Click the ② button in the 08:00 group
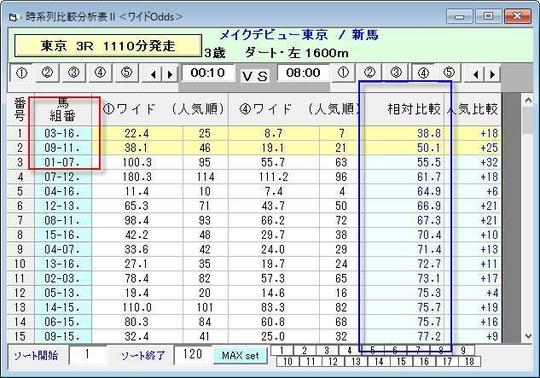The image size is (540, 378). pyautogui.click(x=370, y=73)
